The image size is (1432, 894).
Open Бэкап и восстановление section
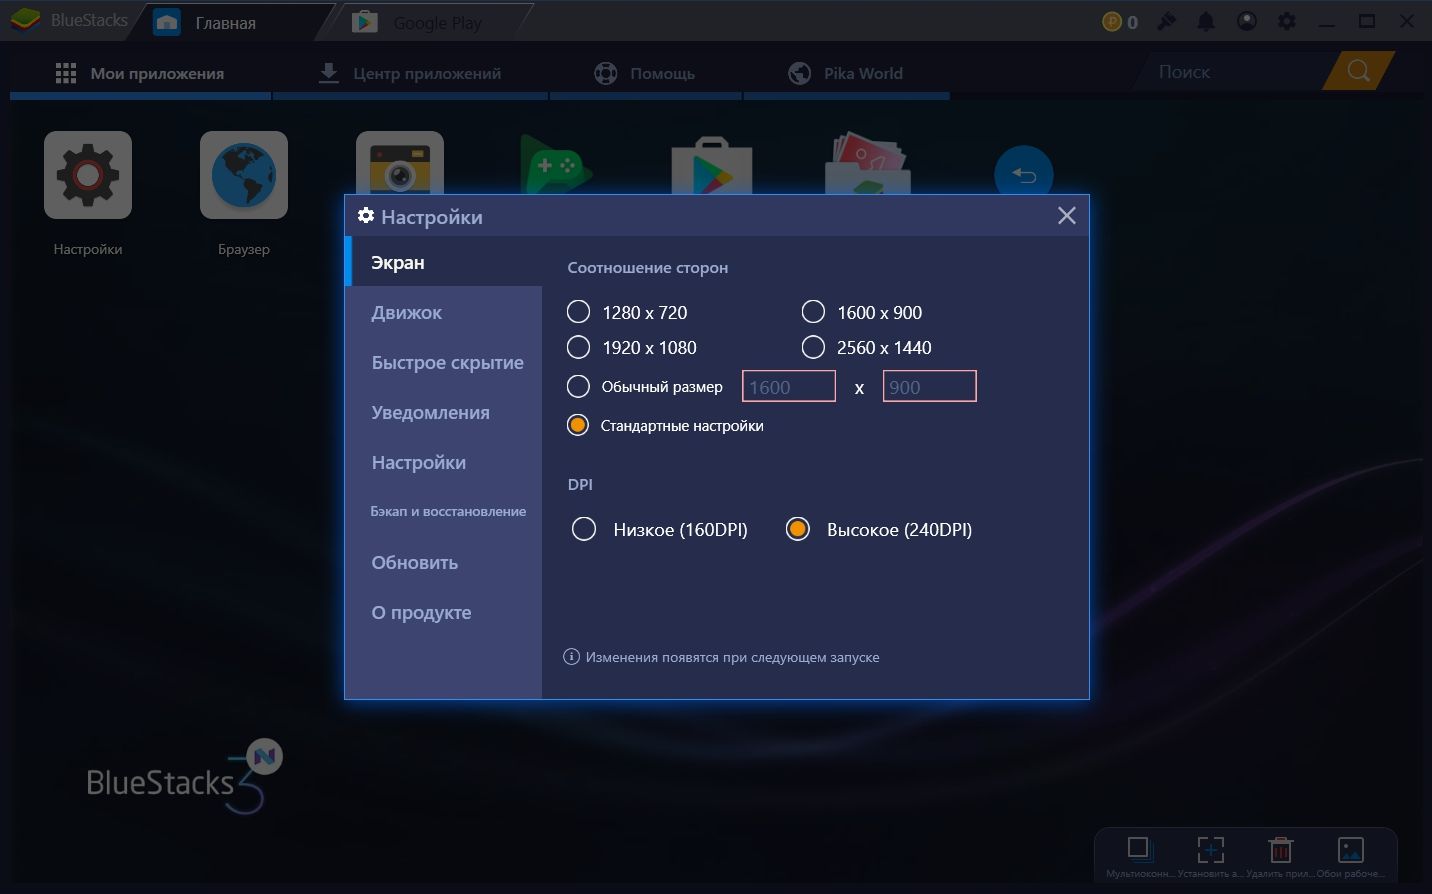point(443,511)
